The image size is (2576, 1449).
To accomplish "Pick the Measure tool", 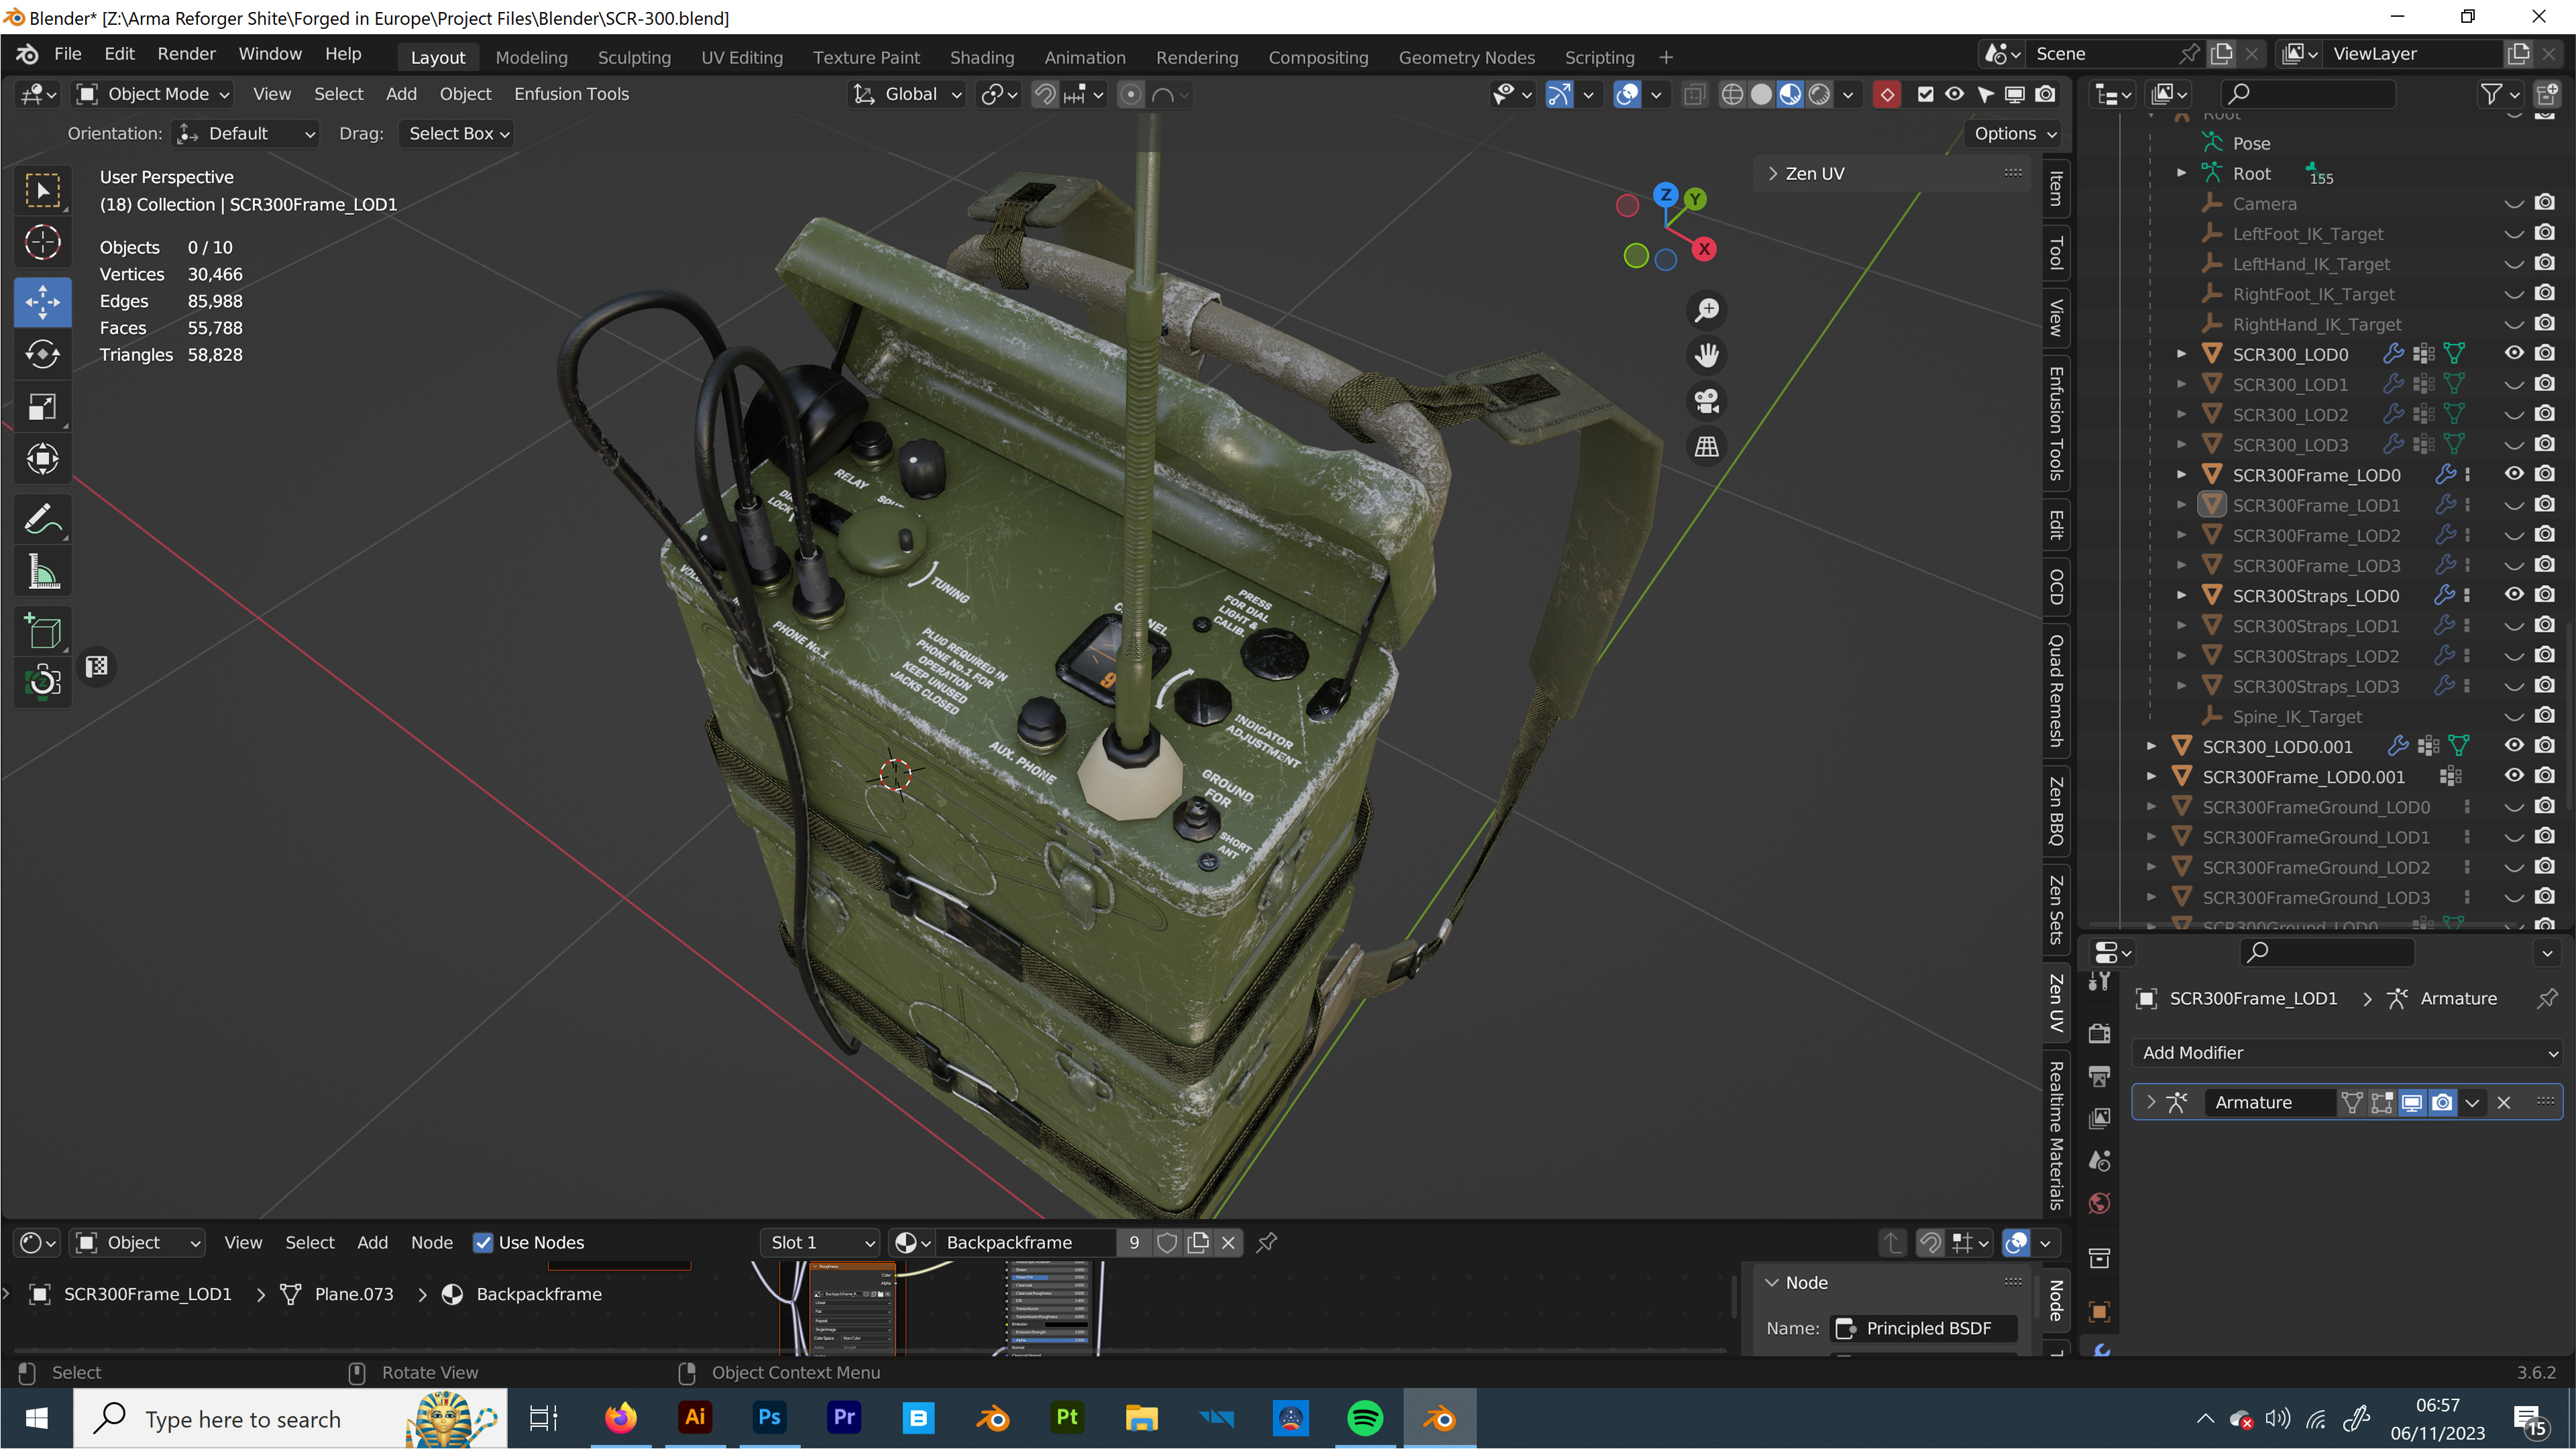I will coord(42,572).
